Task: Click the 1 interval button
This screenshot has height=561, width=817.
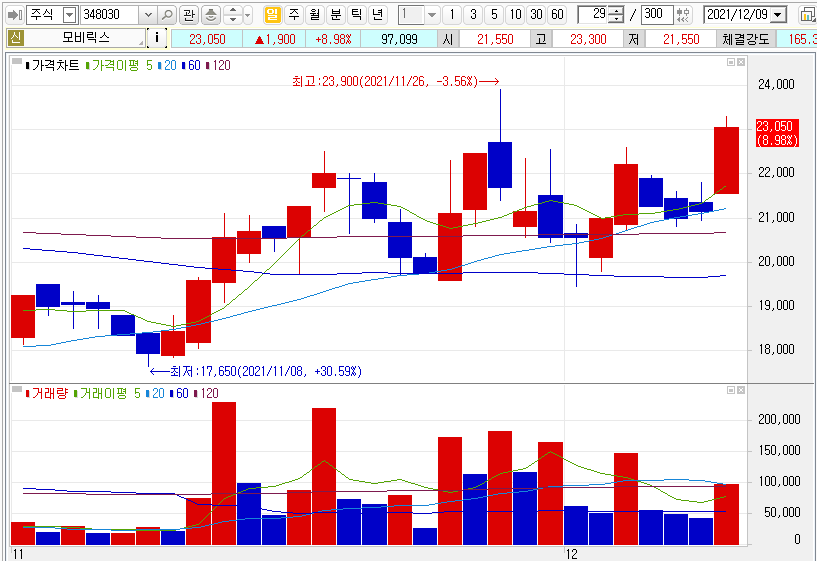Action: pos(452,15)
